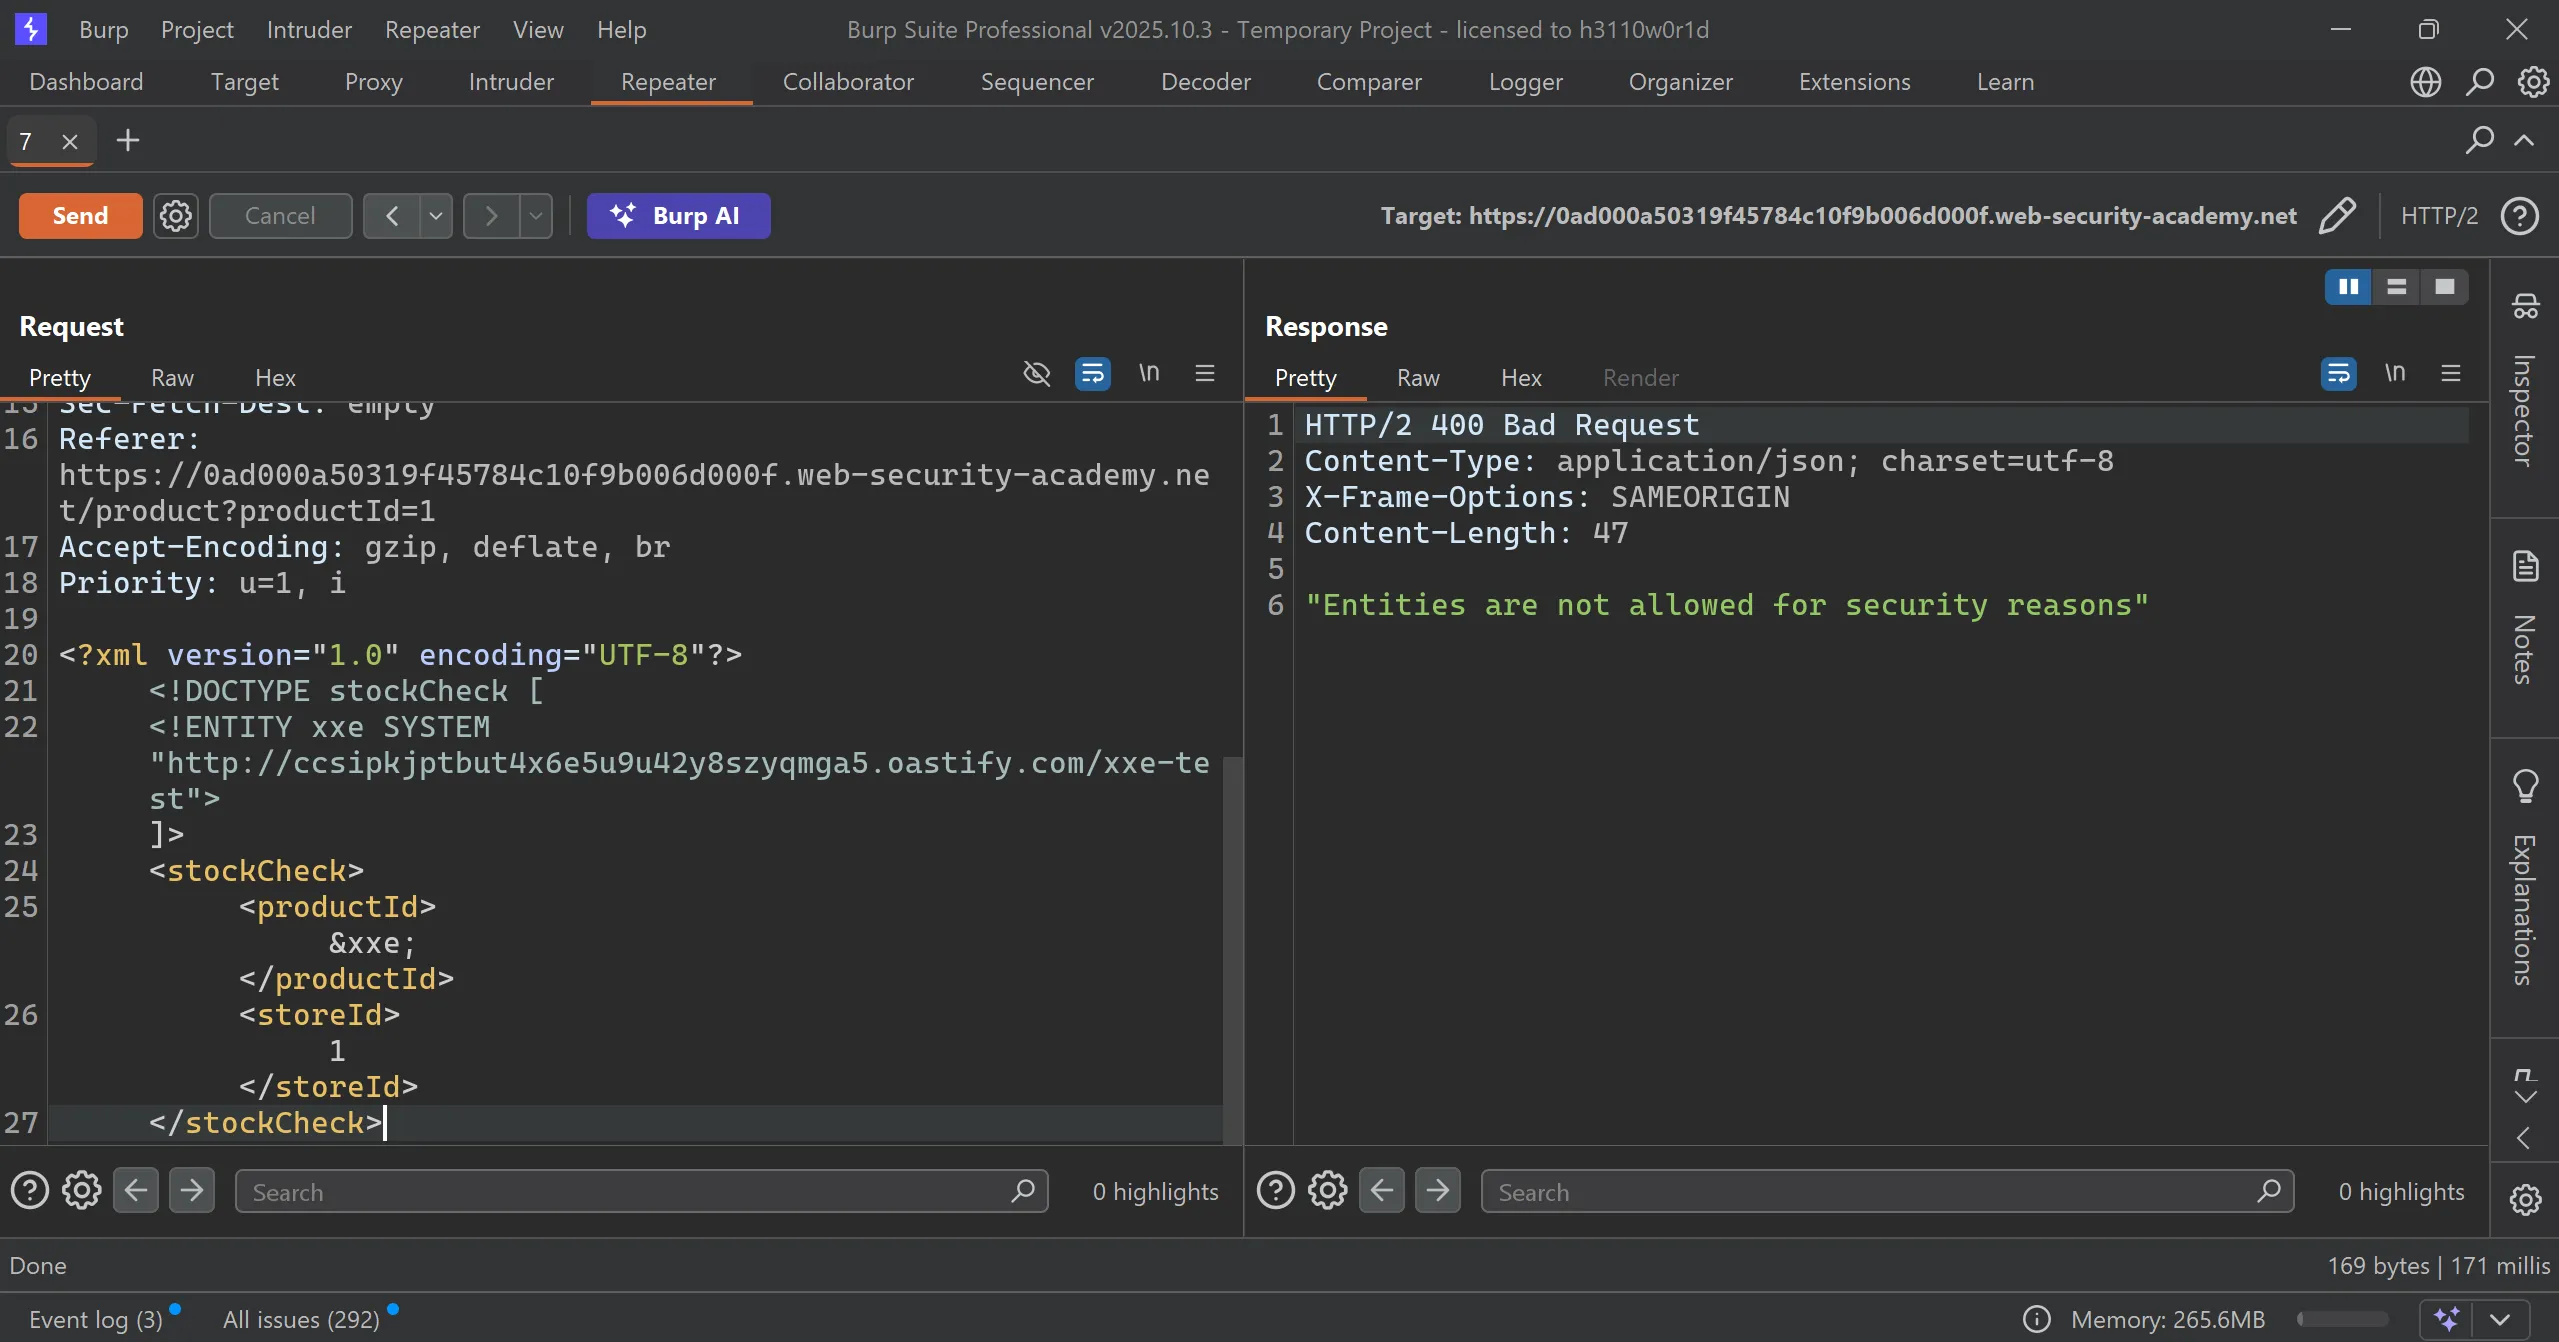The width and height of the screenshot is (2559, 1342).
Task: Switch to the Collaborator tab
Action: click(848, 82)
